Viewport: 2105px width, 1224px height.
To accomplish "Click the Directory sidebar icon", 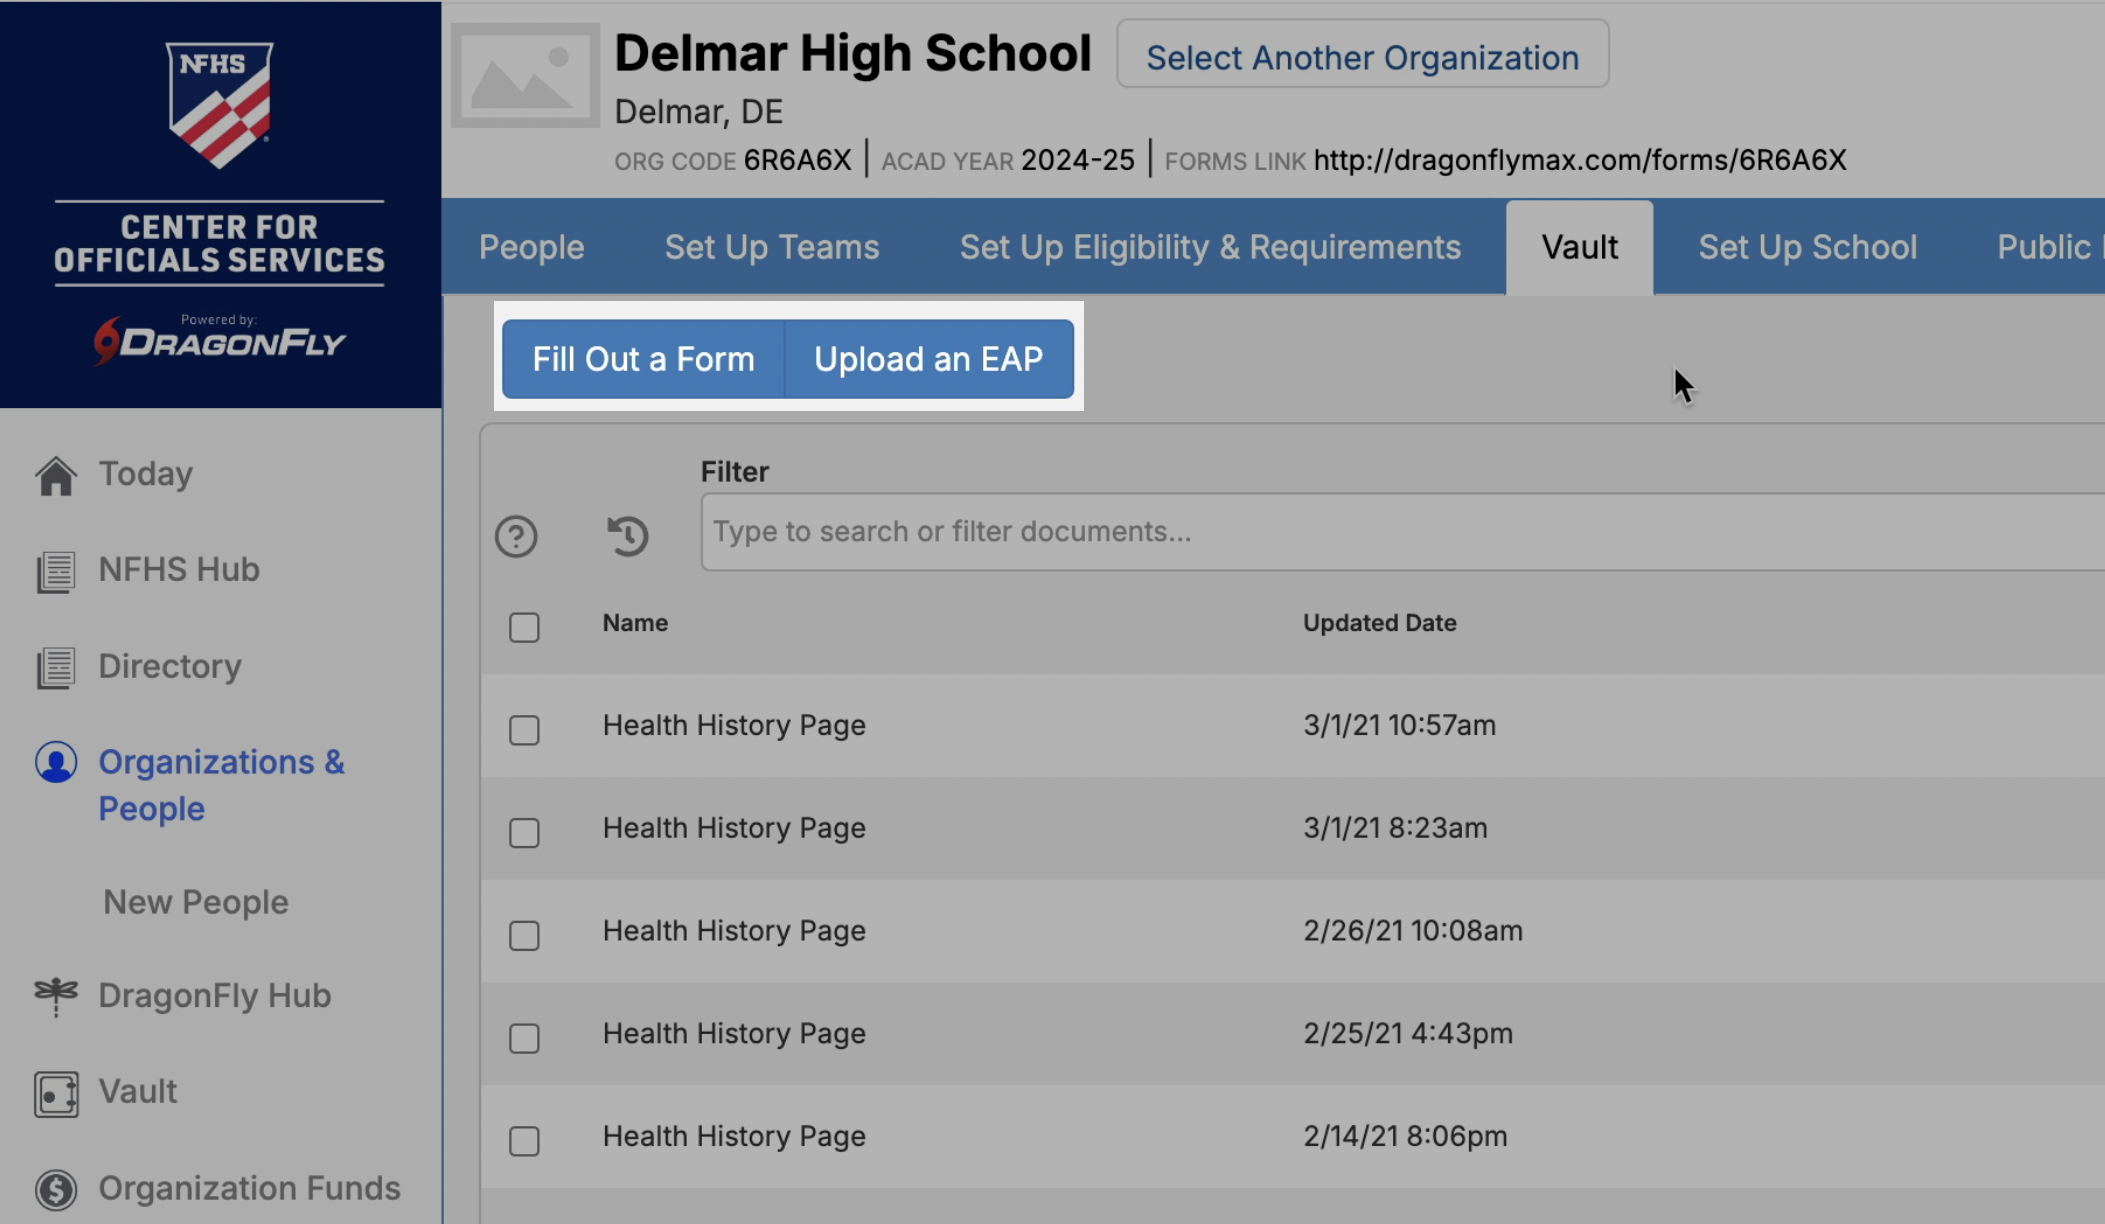I will click(x=56, y=668).
